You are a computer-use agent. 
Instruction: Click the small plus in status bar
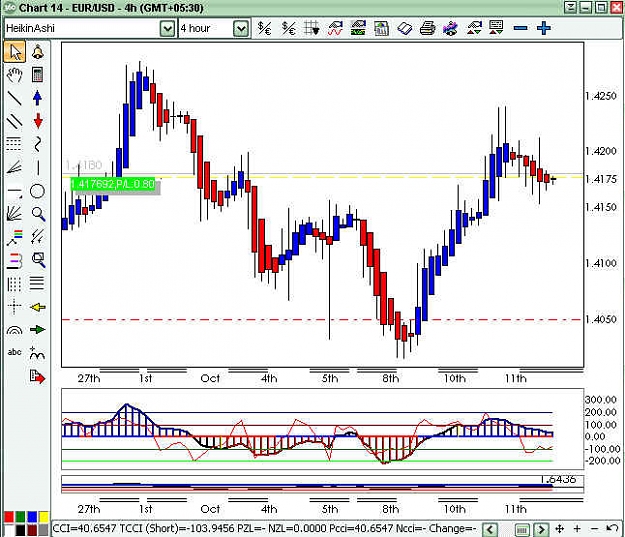tap(577, 529)
